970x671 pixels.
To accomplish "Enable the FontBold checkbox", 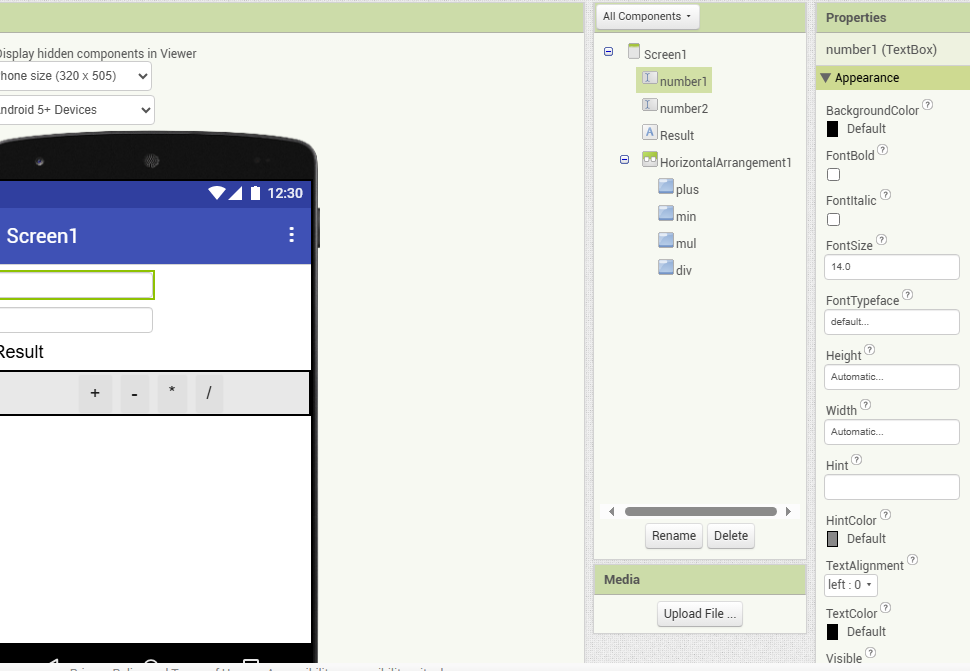I will [x=833, y=175].
